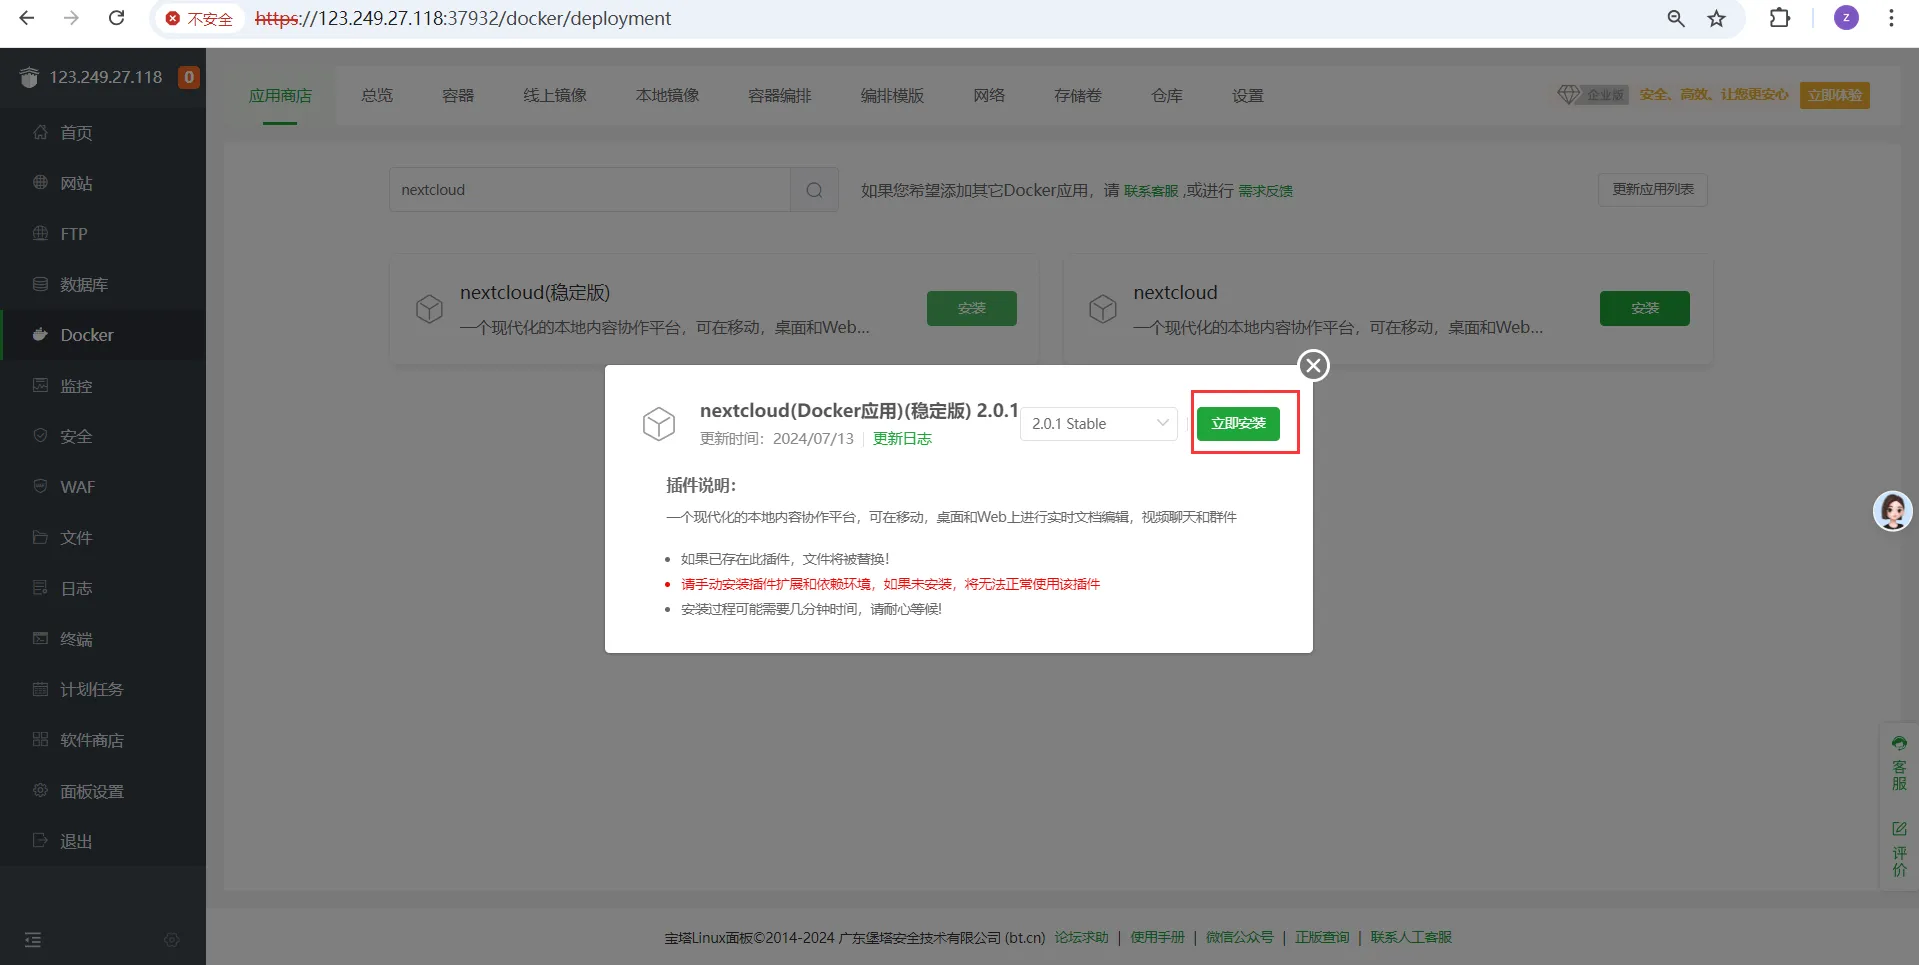
Task: Open the browser extensions puzzle icon
Action: tap(1780, 18)
